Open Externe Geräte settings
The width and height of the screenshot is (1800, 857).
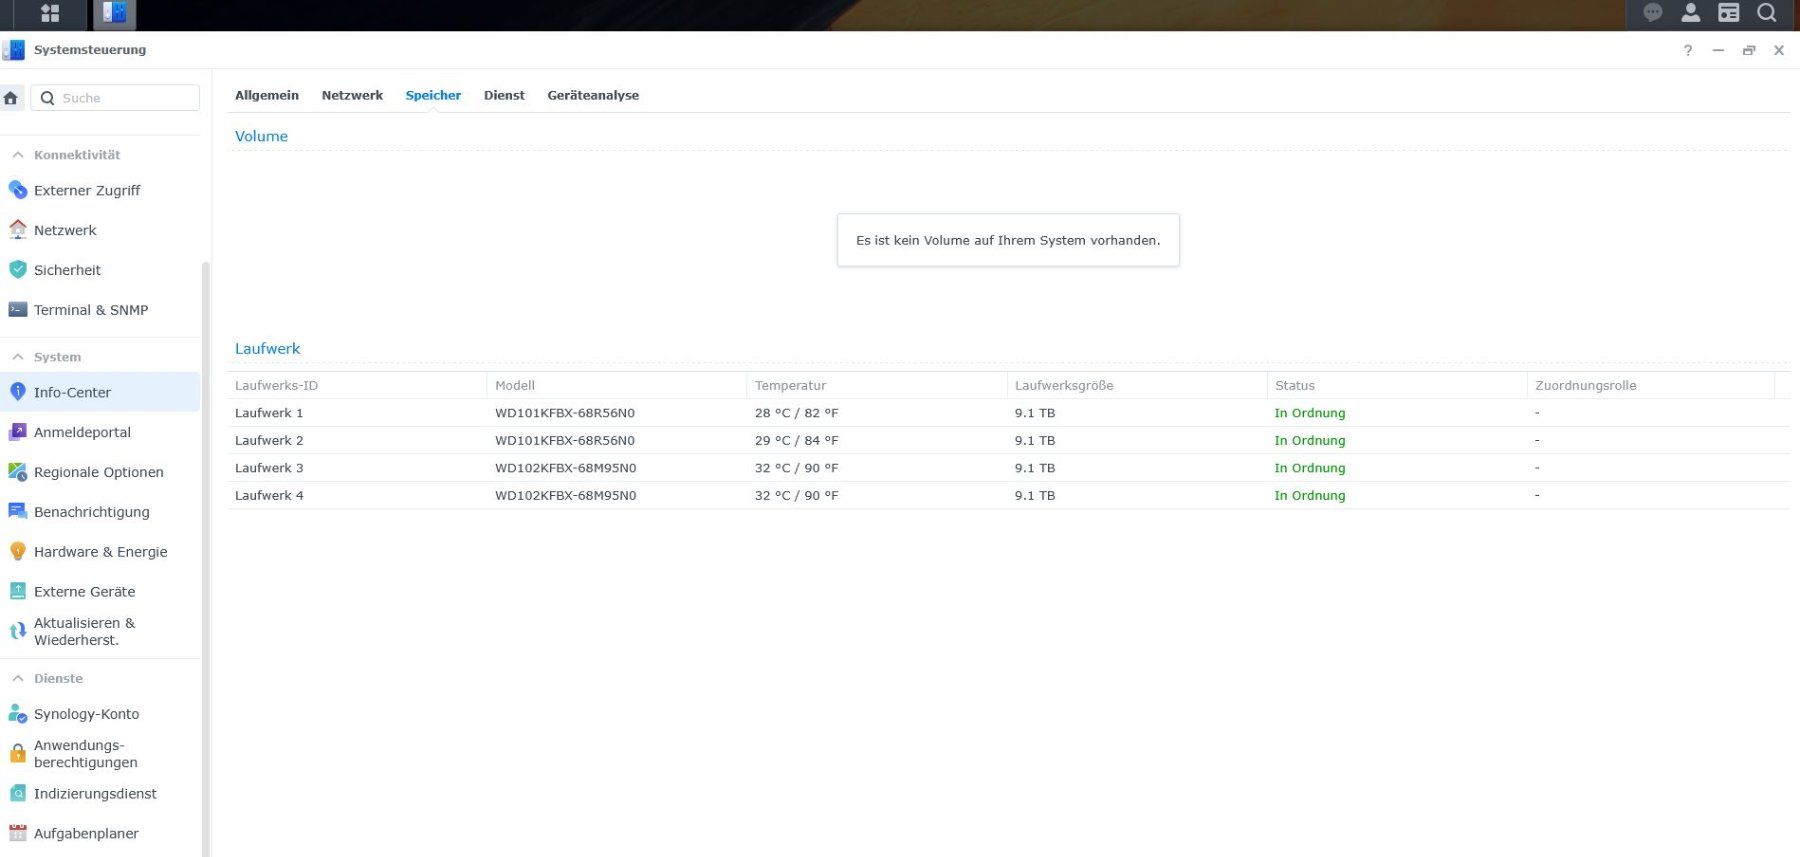(x=100, y=592)
